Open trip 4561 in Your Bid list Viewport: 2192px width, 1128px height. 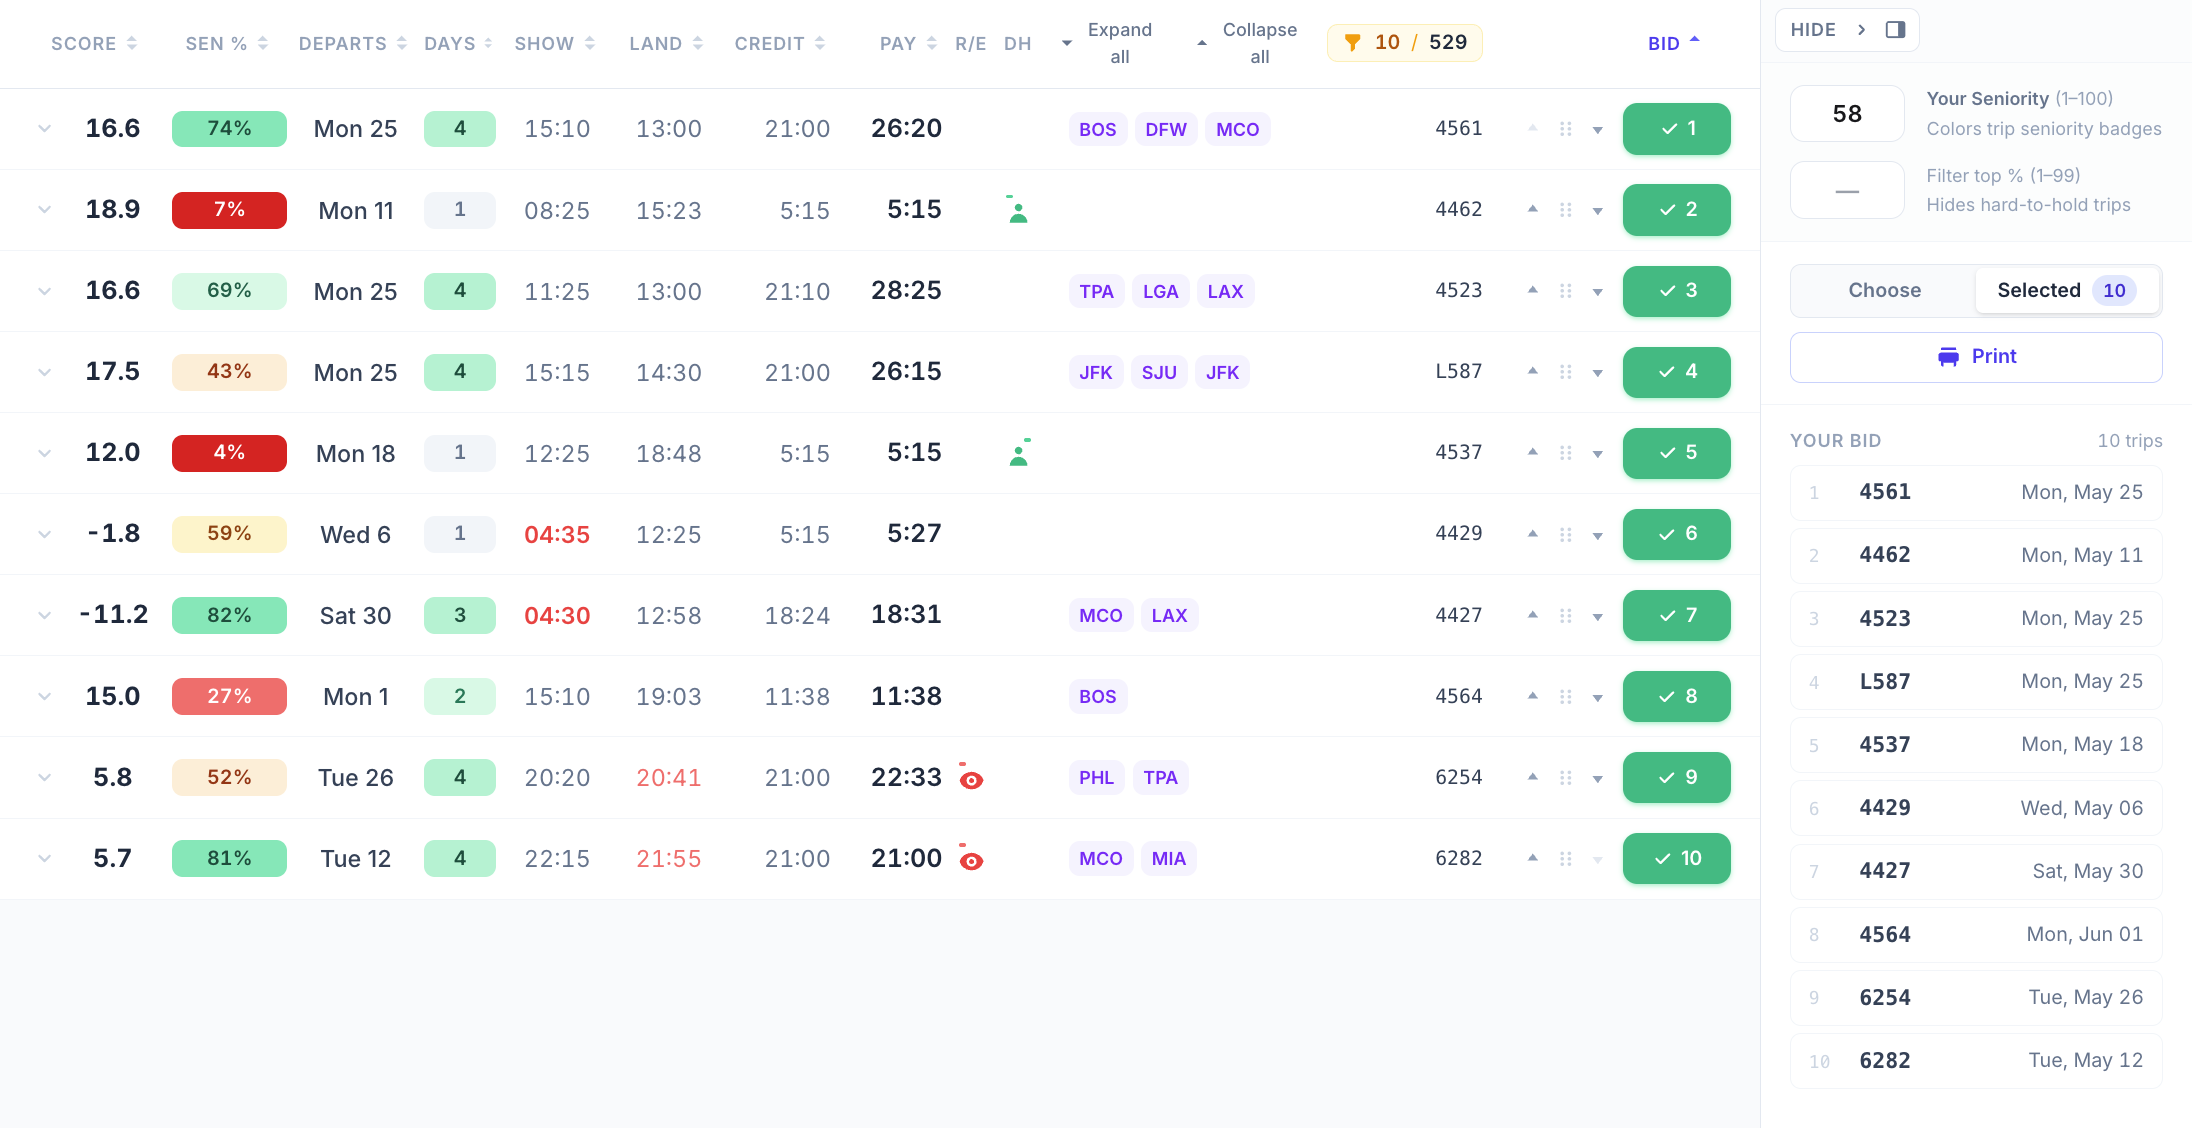pos(1976,492)
